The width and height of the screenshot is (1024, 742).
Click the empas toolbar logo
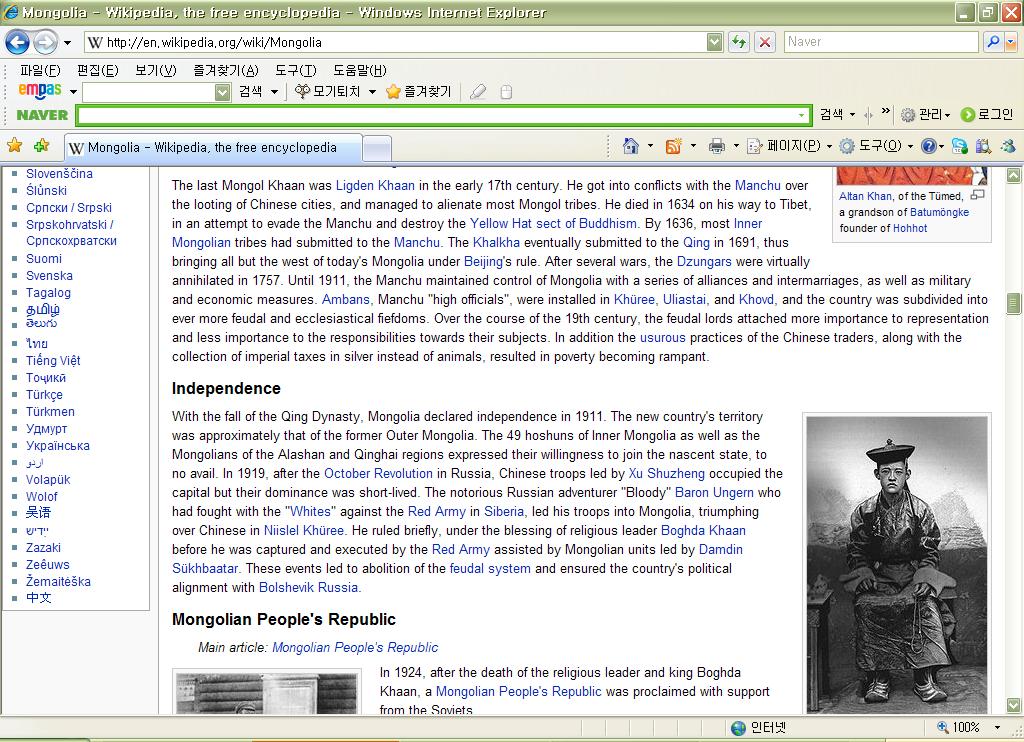point(40,91)
